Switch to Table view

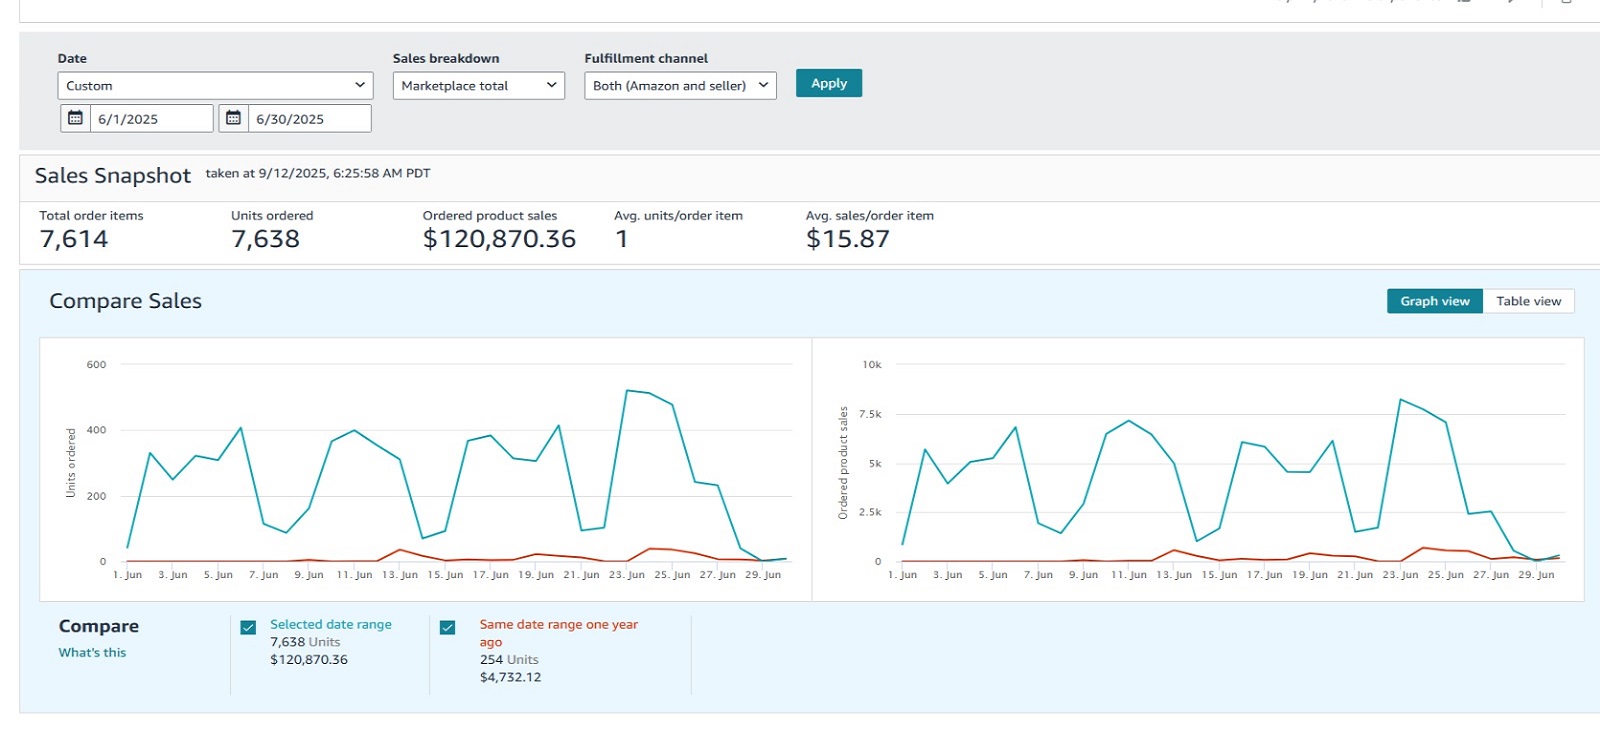[1528, 301]
